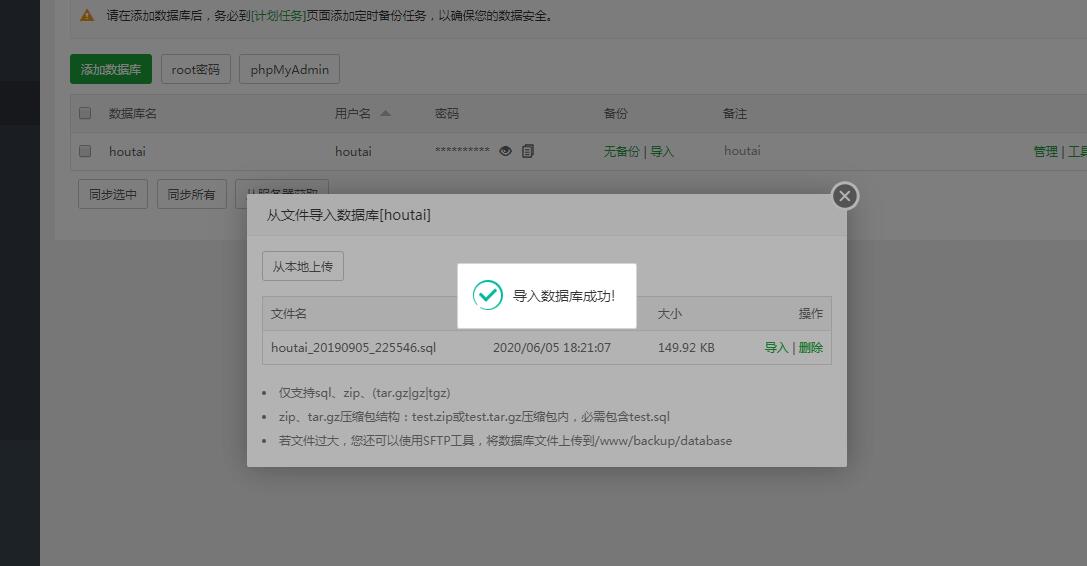The height and width of the screenshot is (566, 1087).
Task: Close the import database dialog
Action: coord(845,196)
